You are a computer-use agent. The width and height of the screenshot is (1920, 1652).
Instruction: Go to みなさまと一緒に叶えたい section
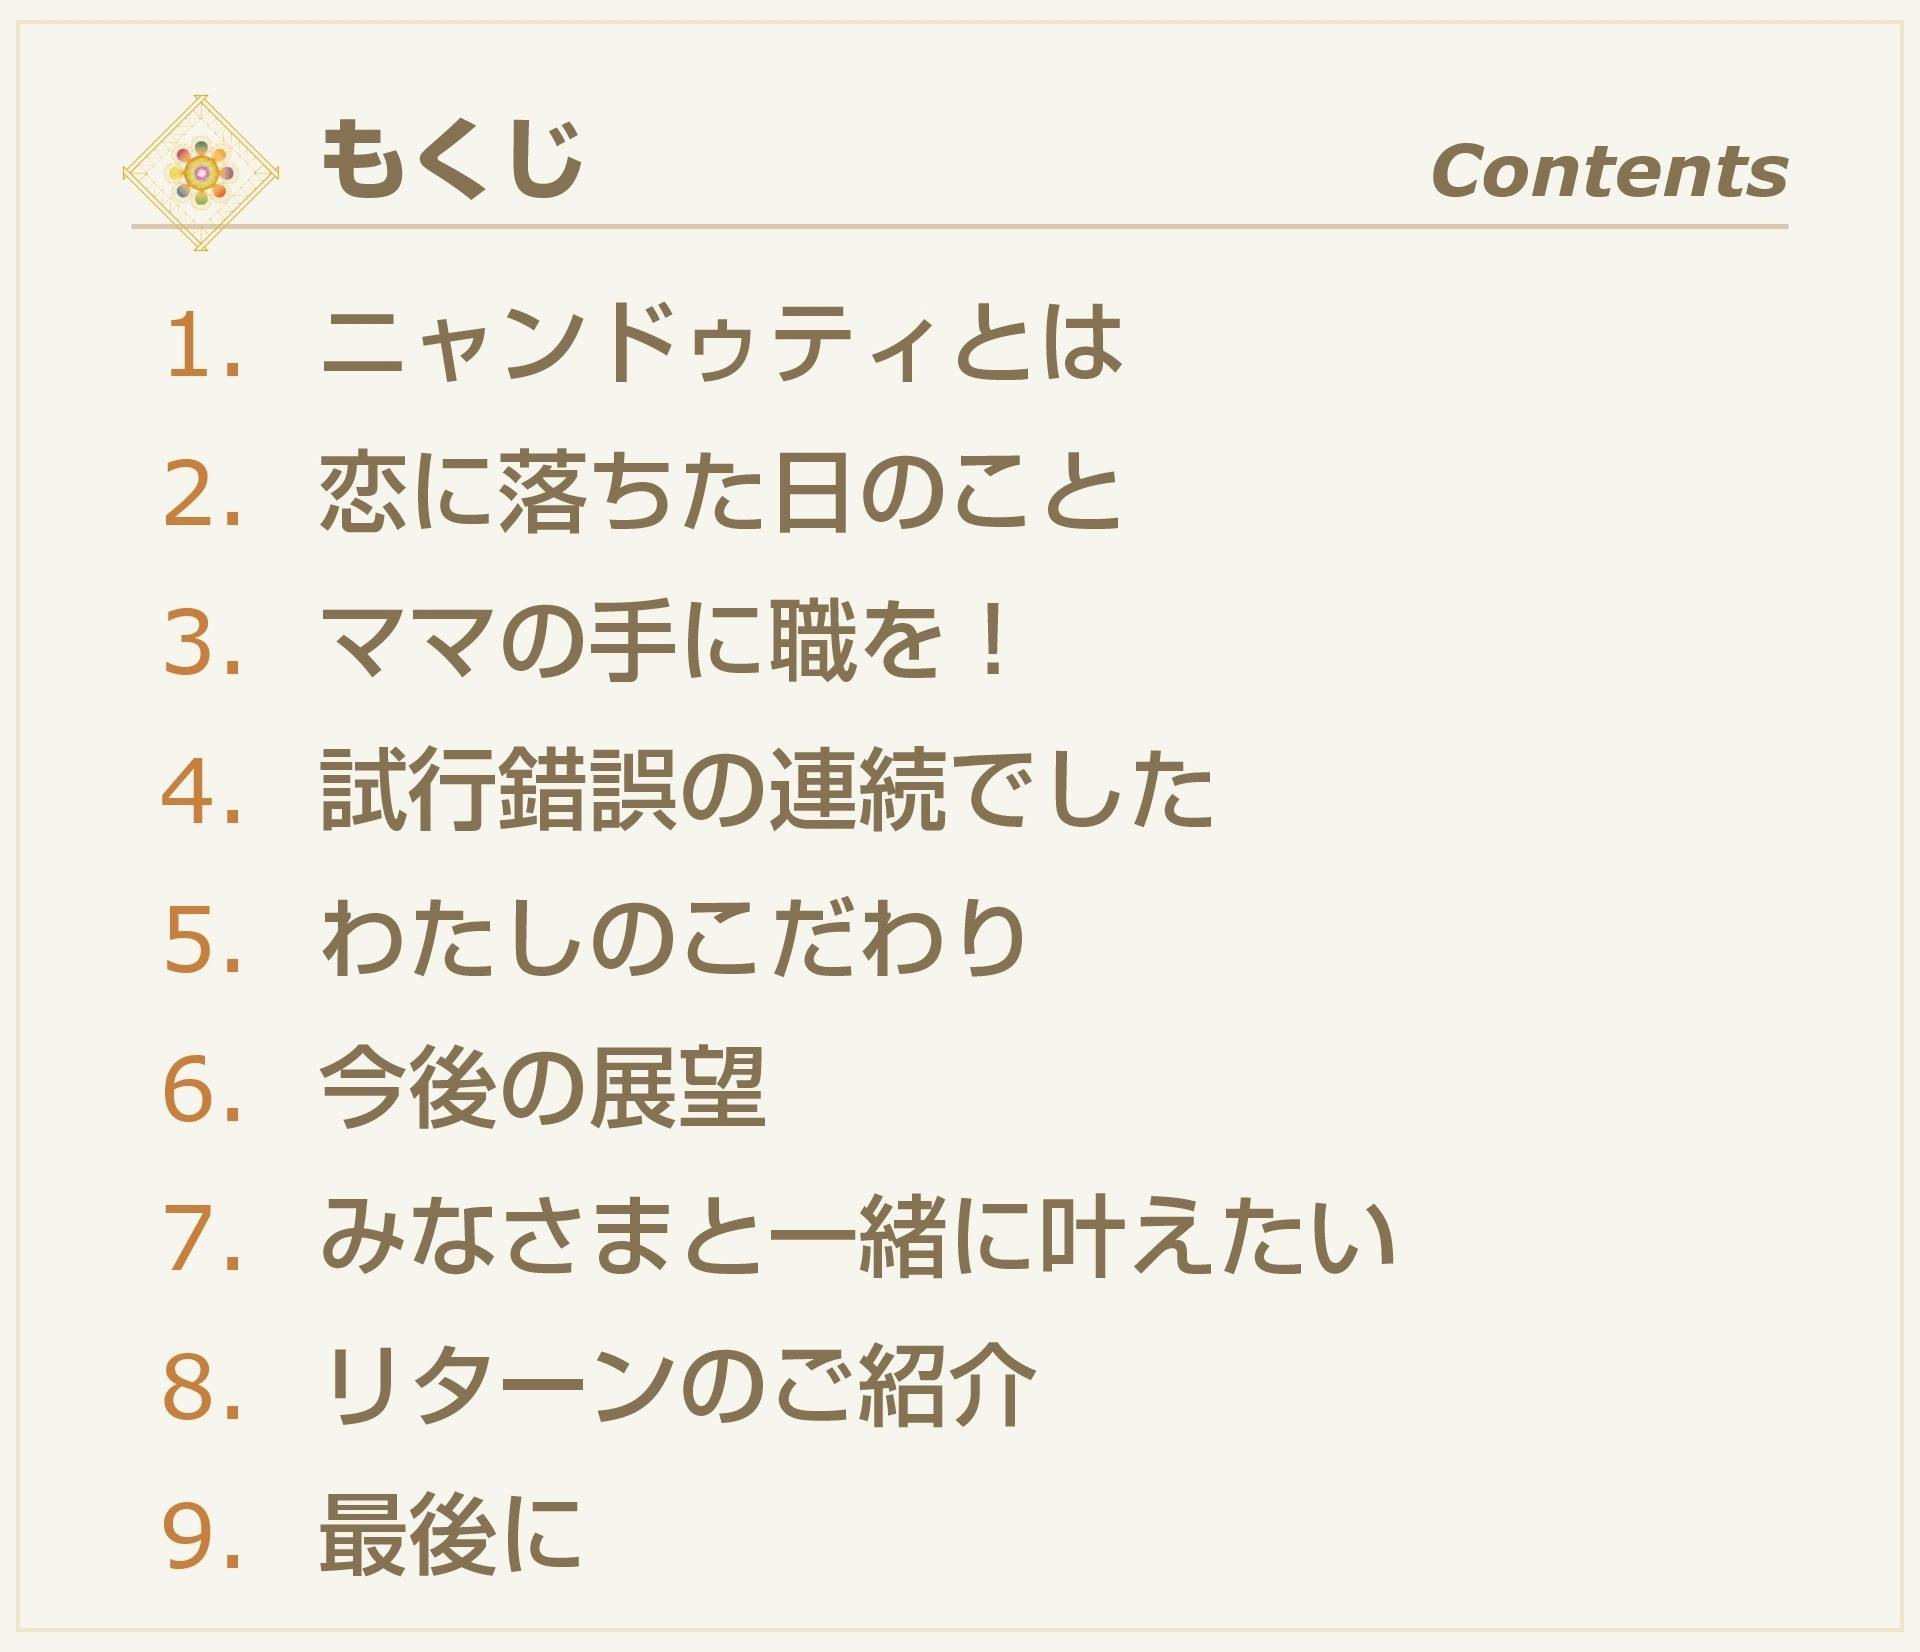pos(857,1238)
